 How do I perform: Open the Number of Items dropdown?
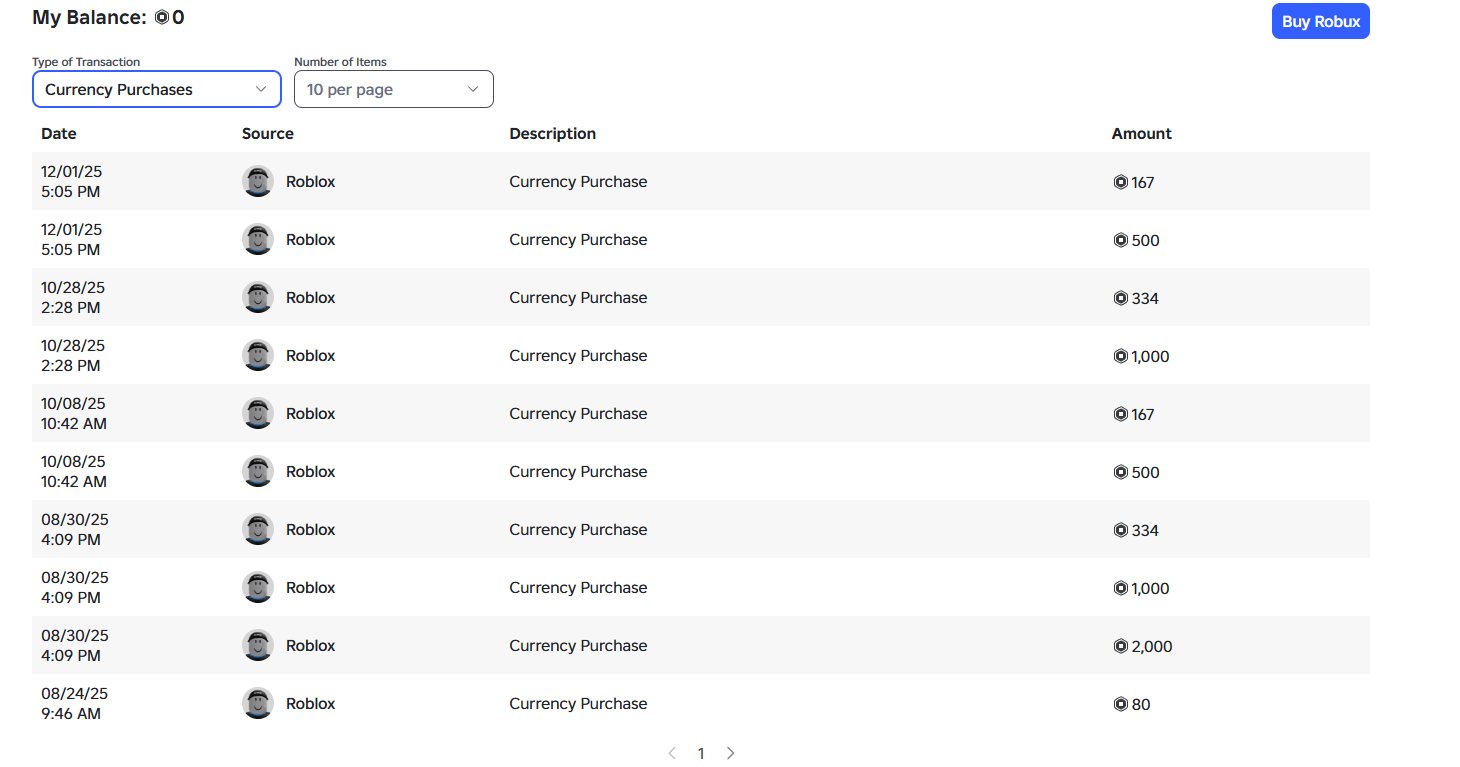pos(394,89)
